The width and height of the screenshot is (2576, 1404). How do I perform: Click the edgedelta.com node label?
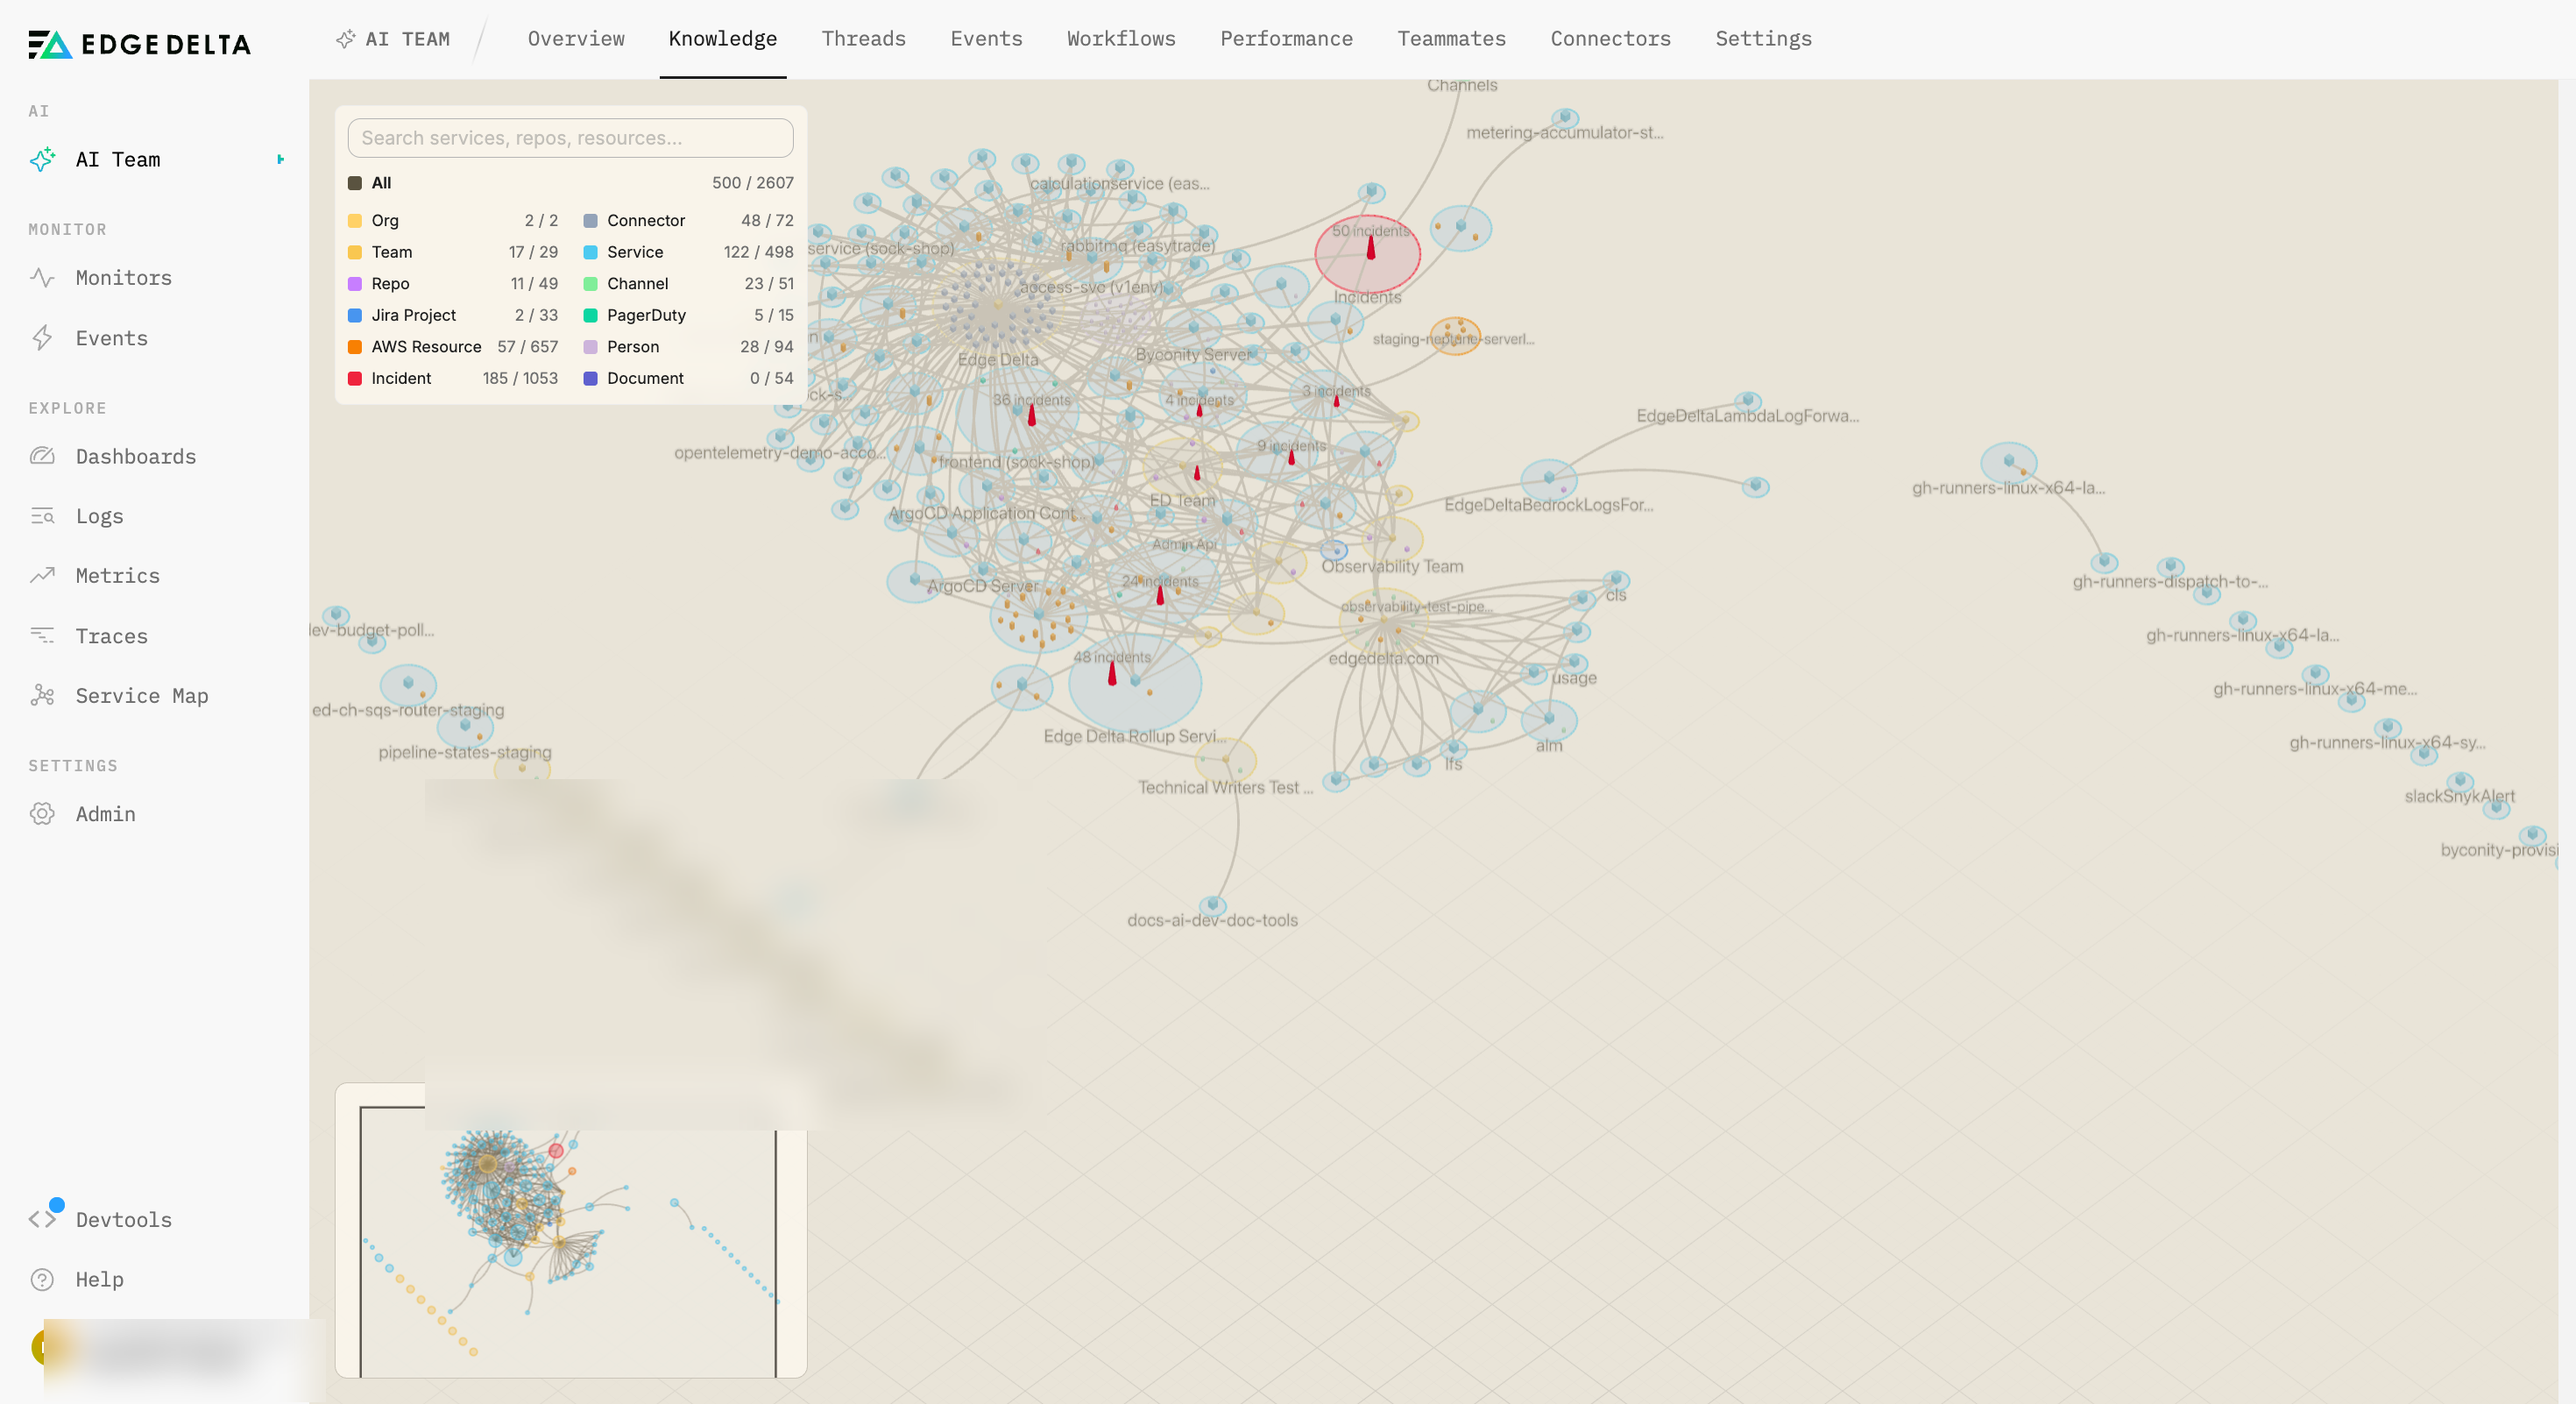(1384, 658)
